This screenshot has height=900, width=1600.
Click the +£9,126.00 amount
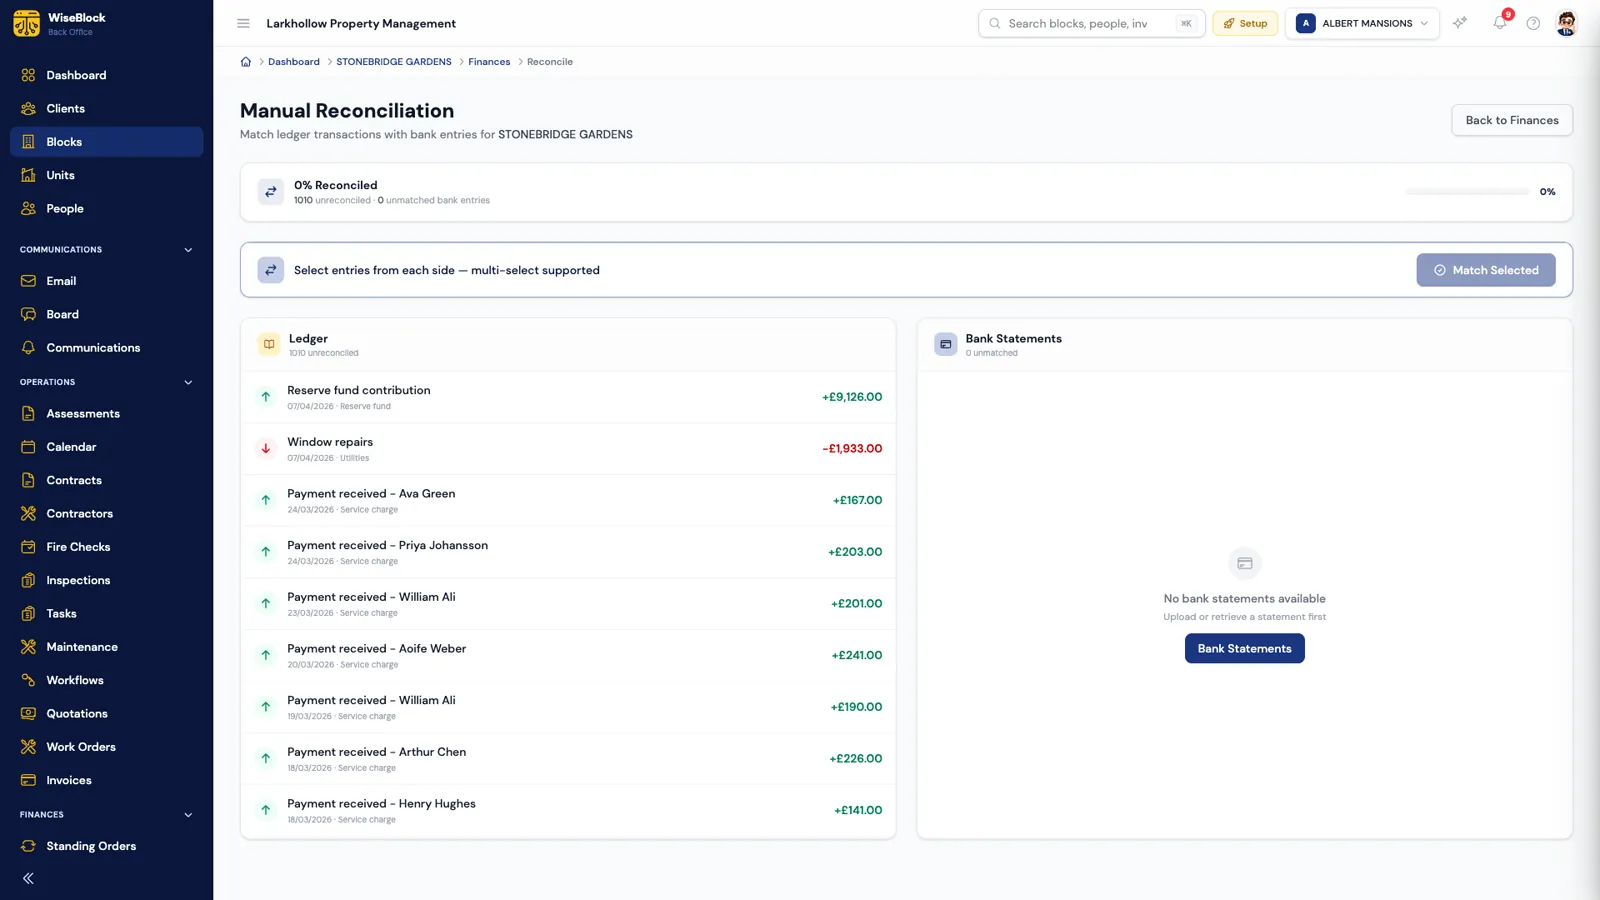[x=852, y=397]
